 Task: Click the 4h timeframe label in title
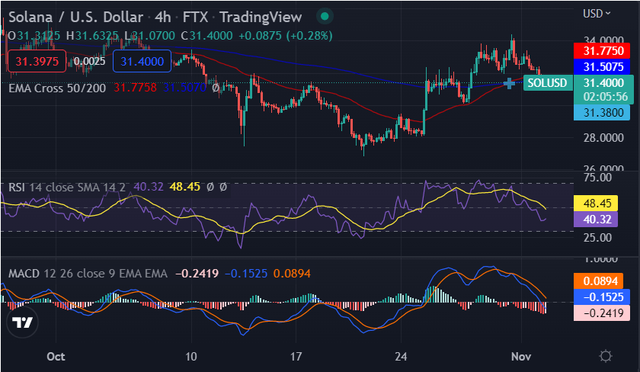pos(163,17)
